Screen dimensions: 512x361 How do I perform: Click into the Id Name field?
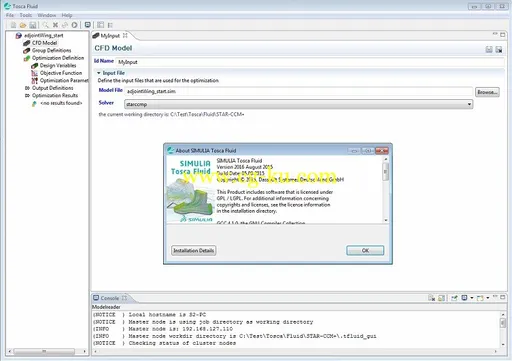[x=310, y=62]
